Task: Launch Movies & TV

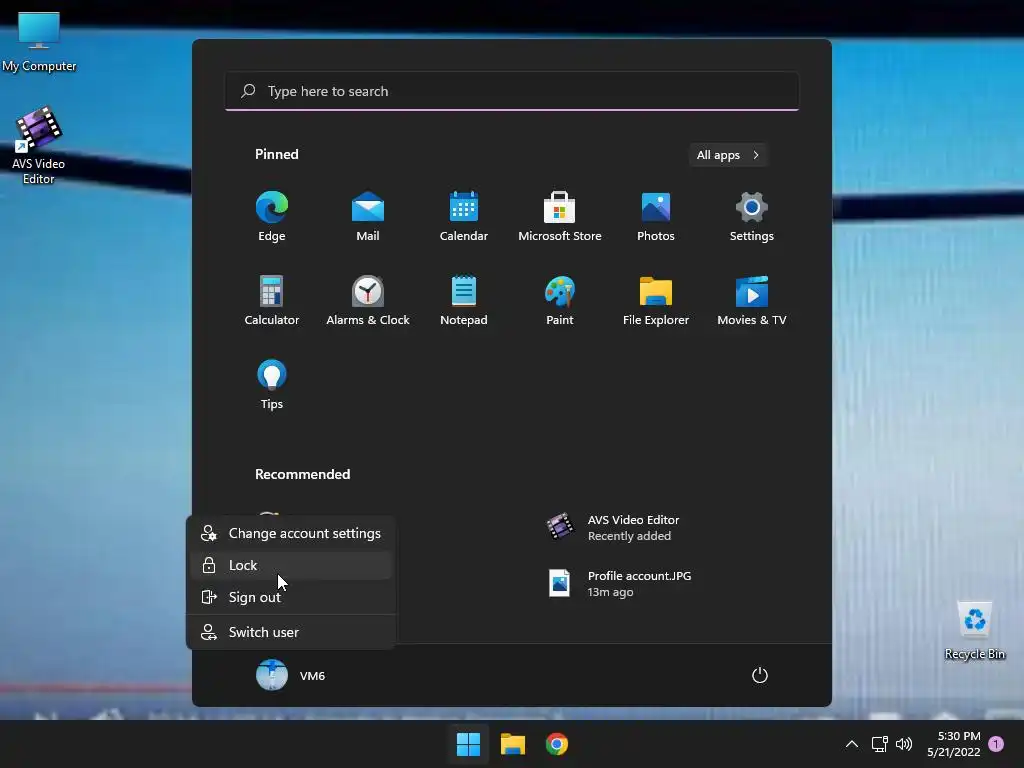Action: (x=752, y=300)
